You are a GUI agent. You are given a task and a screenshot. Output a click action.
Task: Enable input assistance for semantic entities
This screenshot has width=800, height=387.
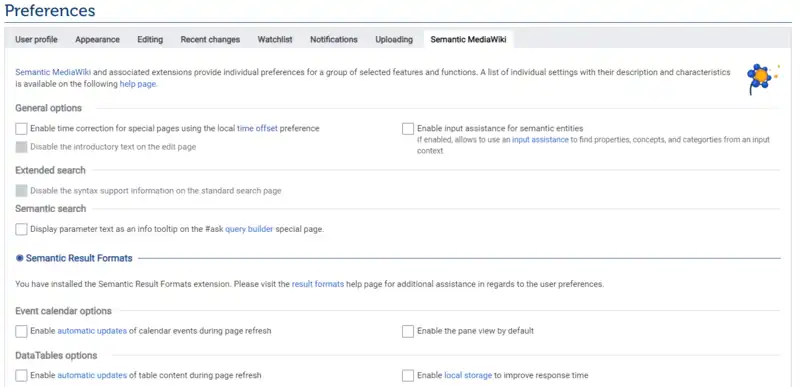[x=408, y=128]
